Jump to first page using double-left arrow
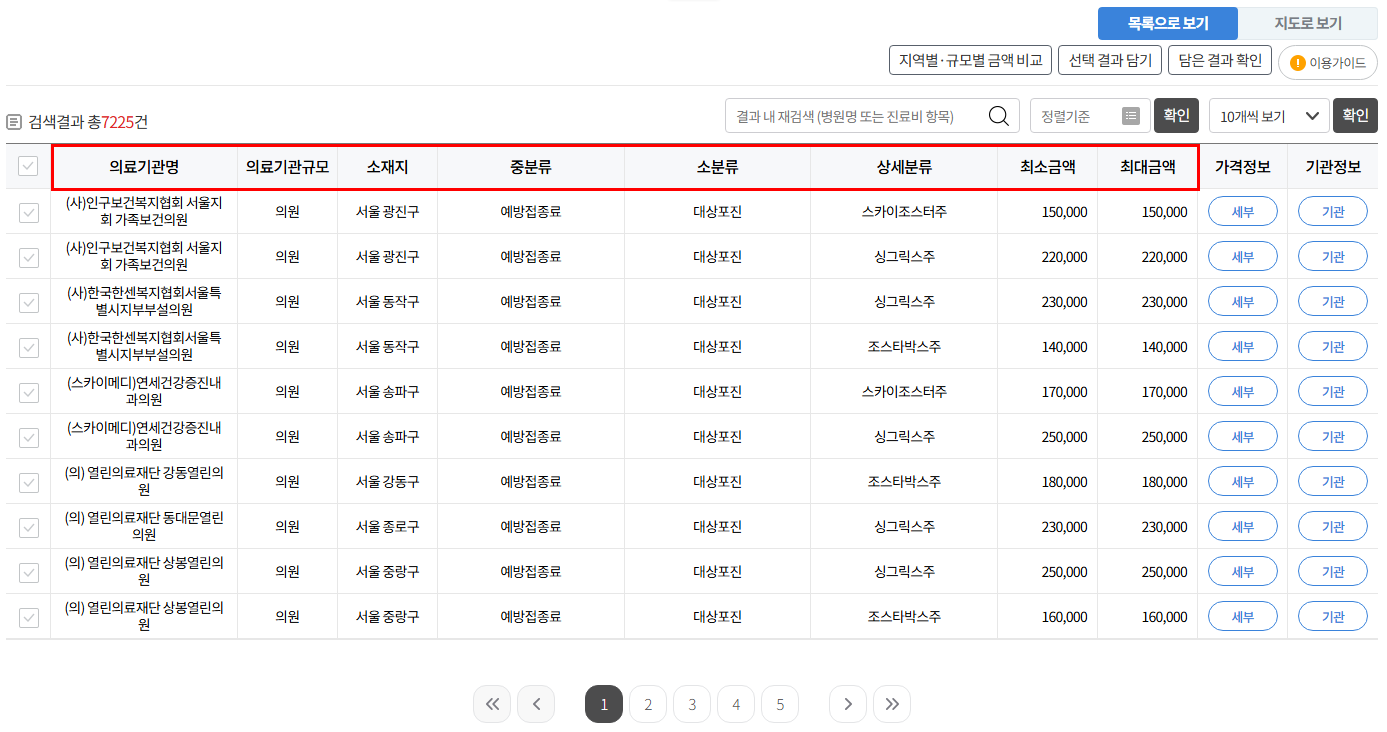 click(491, 704)
